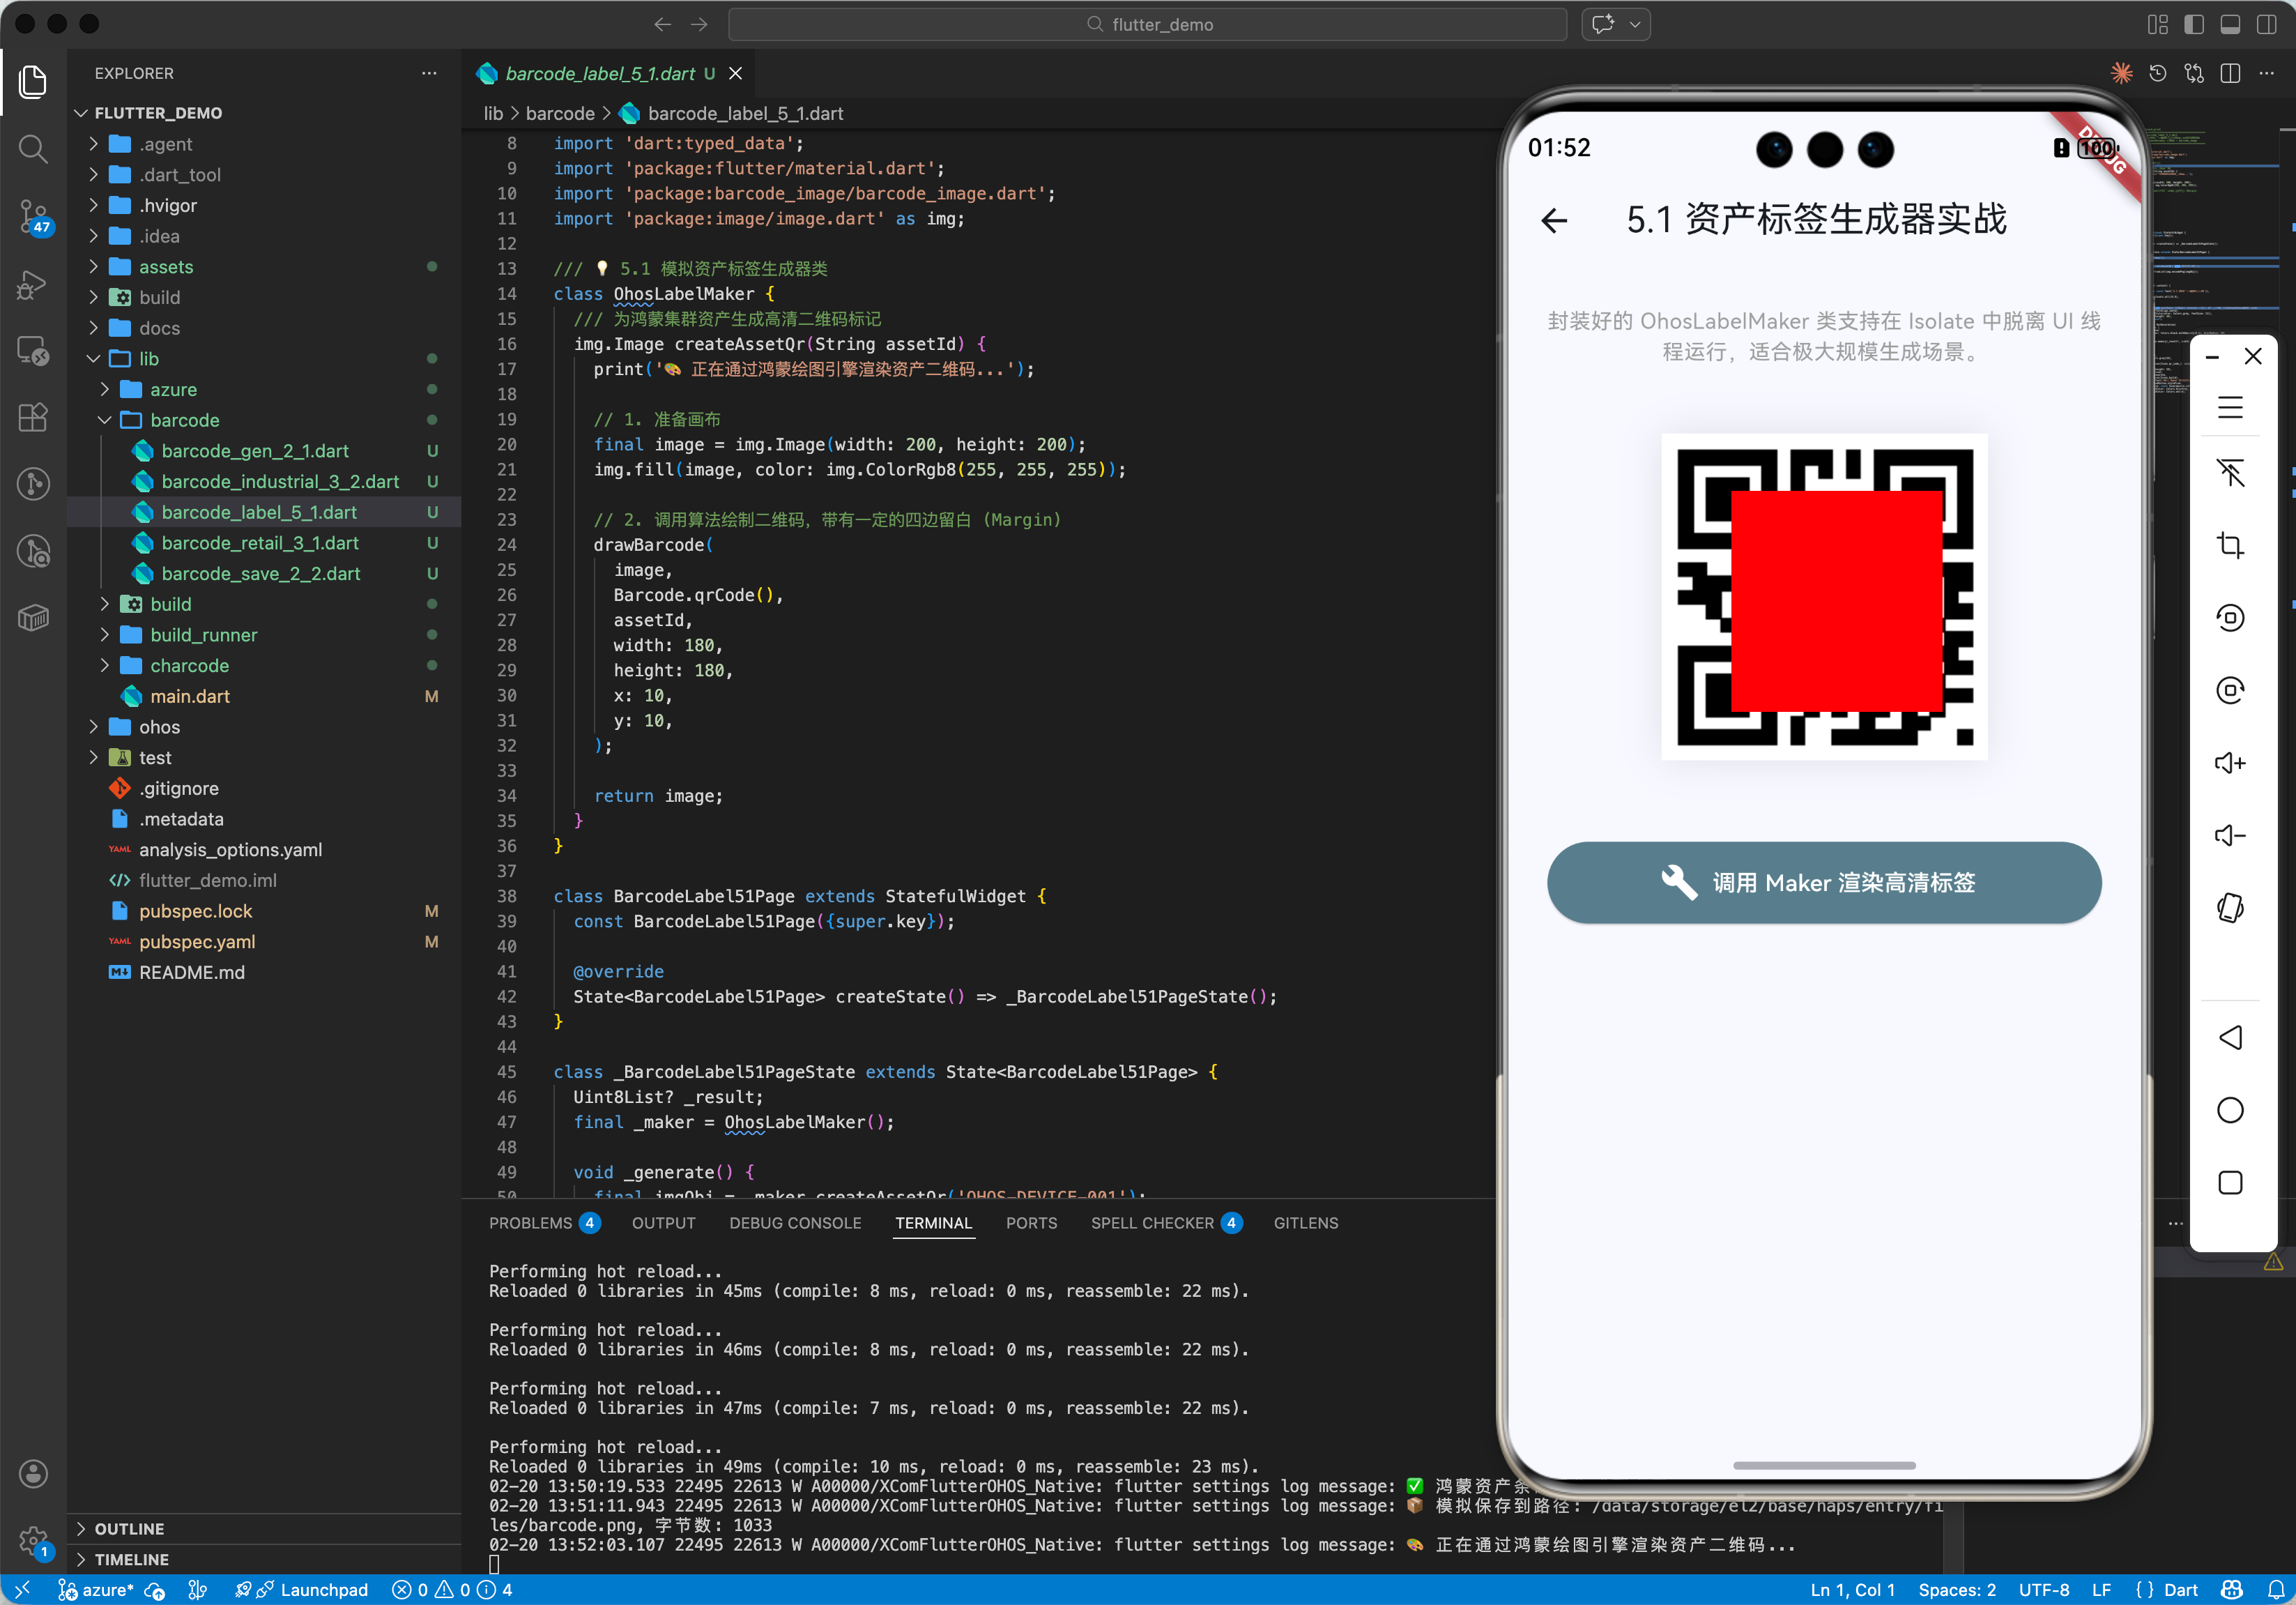Click emulator screenshot crop icon

coord(2230,545)
